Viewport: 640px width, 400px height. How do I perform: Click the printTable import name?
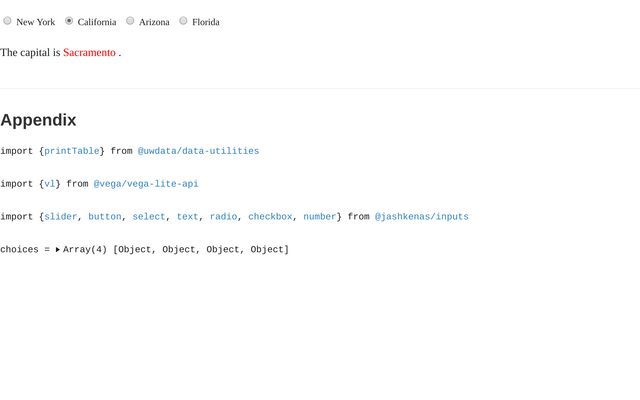(x=71, y=151)
